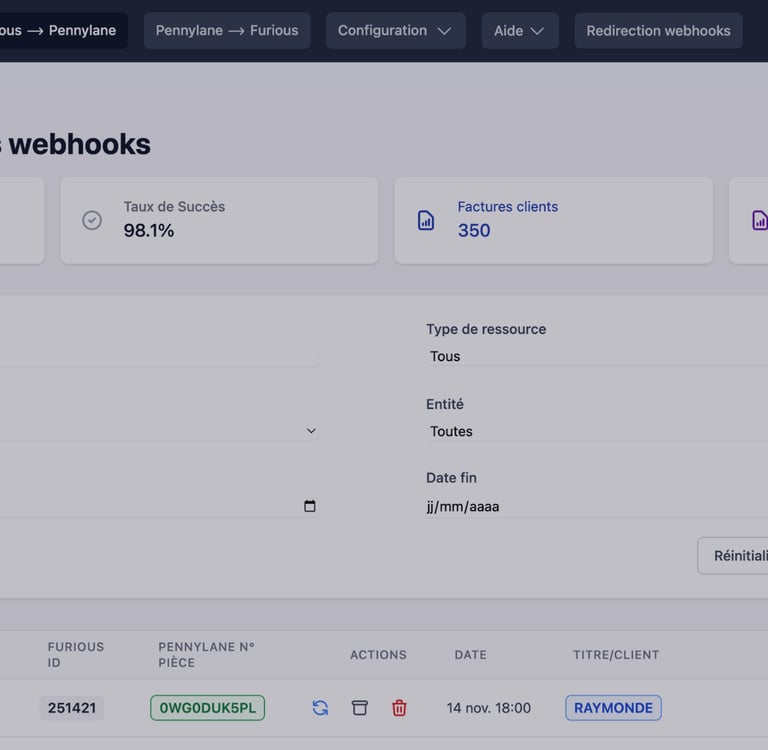
Task: Click the Taux de Succès checkmark icon
Action: point(92,220)
